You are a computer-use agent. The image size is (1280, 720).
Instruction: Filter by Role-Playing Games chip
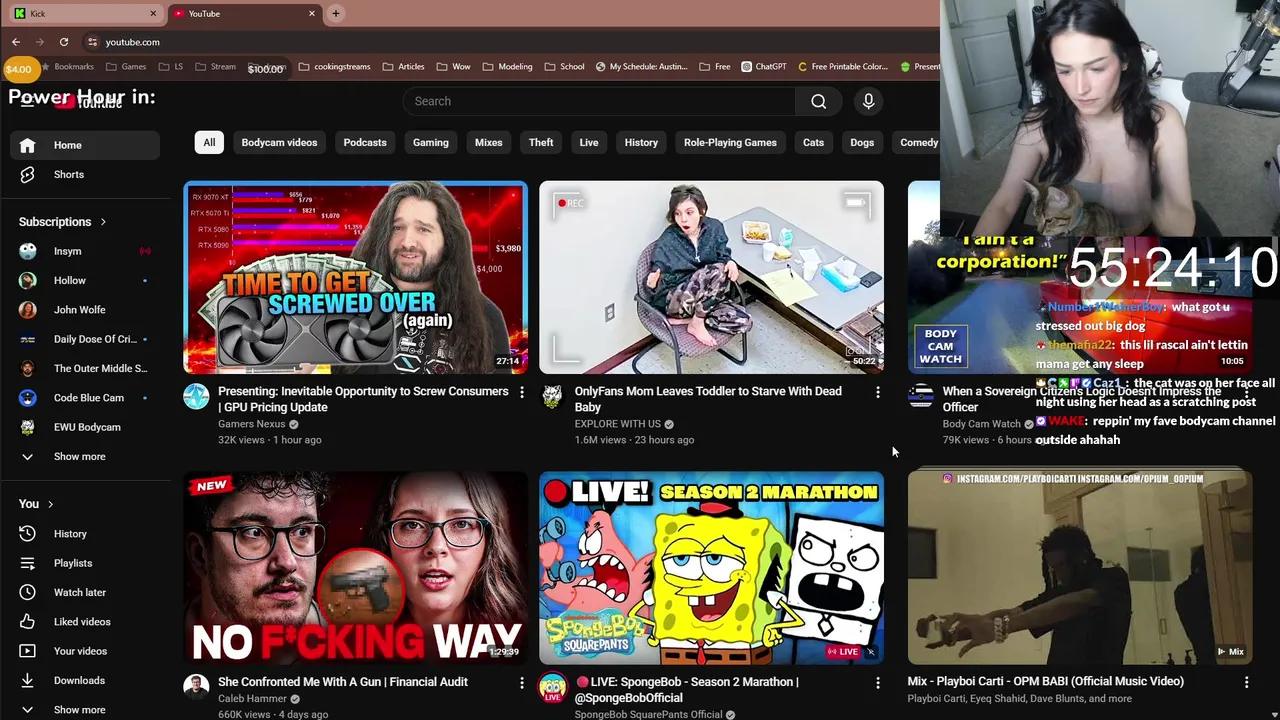730,142
